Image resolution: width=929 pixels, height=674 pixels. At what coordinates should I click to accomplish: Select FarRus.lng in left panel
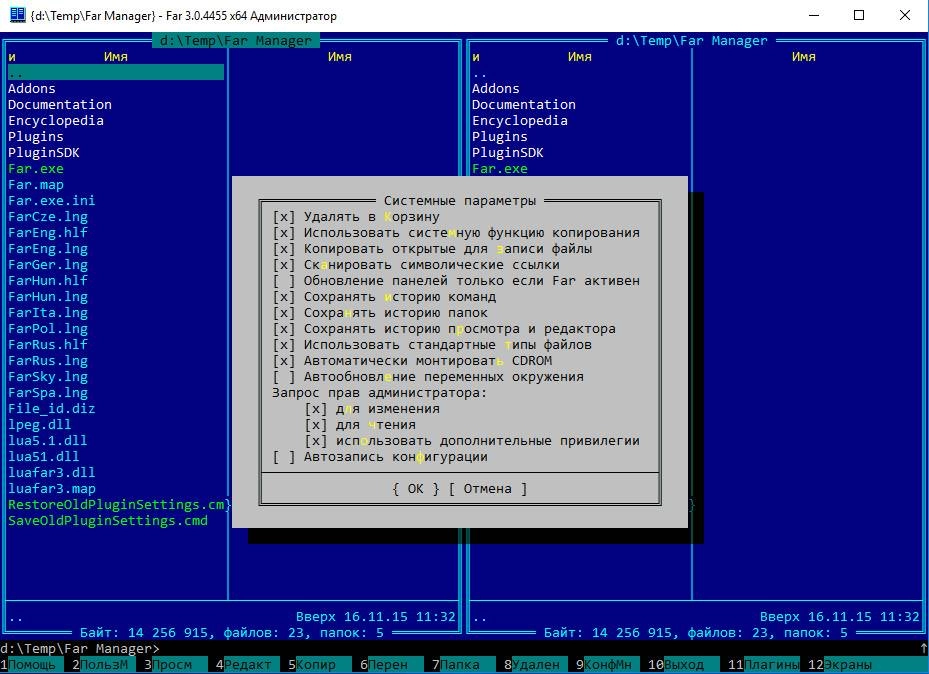(x=48, y=361)
